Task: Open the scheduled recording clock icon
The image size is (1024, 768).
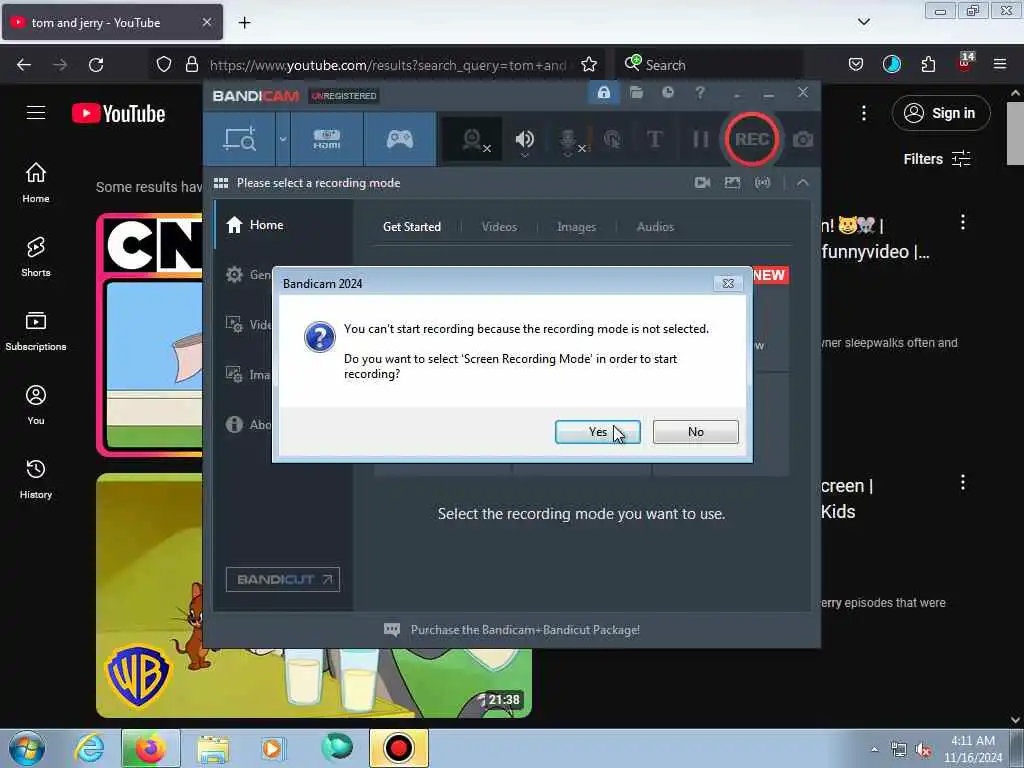Action: pyautogui.click(x=667, y=93)
